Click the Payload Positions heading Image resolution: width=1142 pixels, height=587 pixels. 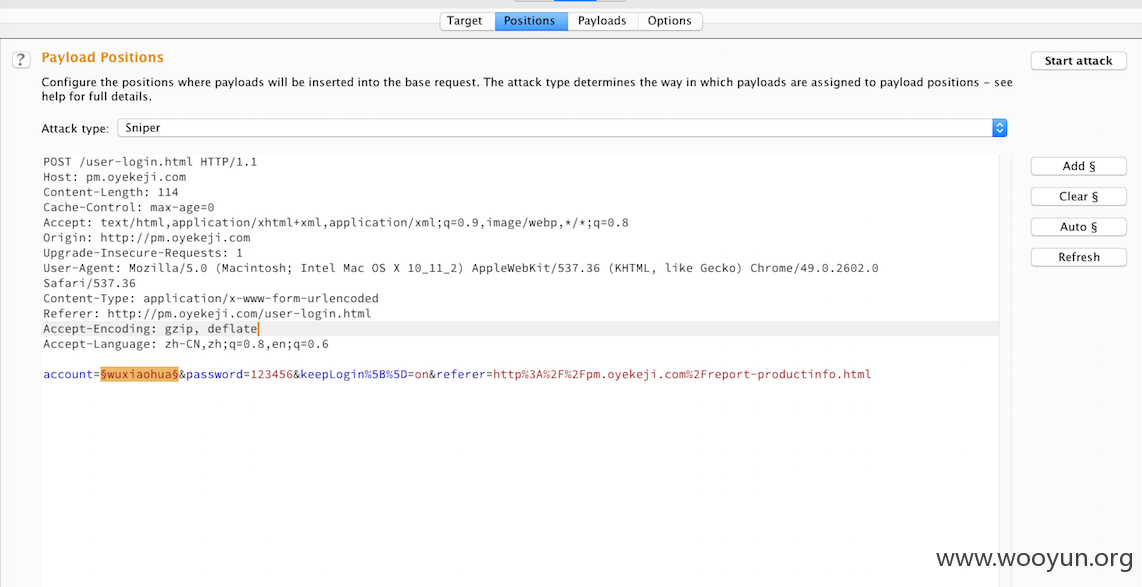(x=103, y=58)
